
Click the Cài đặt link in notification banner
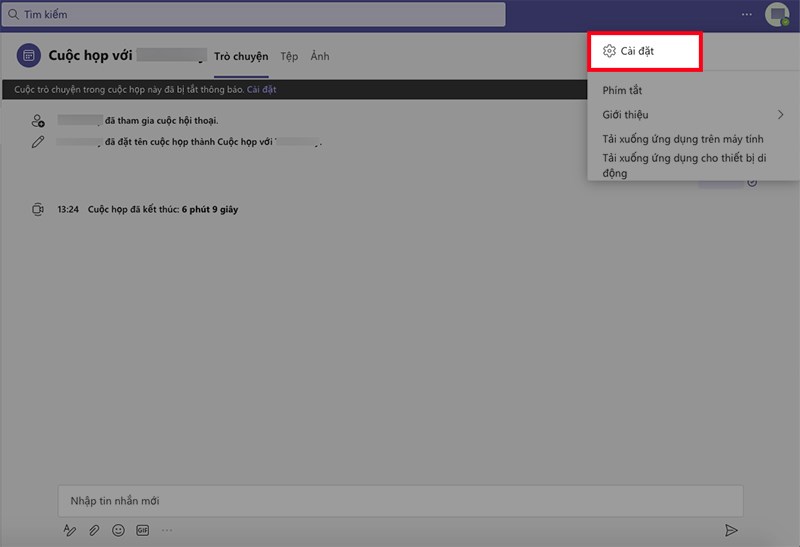pyautogui.click(x=262, y=90)
